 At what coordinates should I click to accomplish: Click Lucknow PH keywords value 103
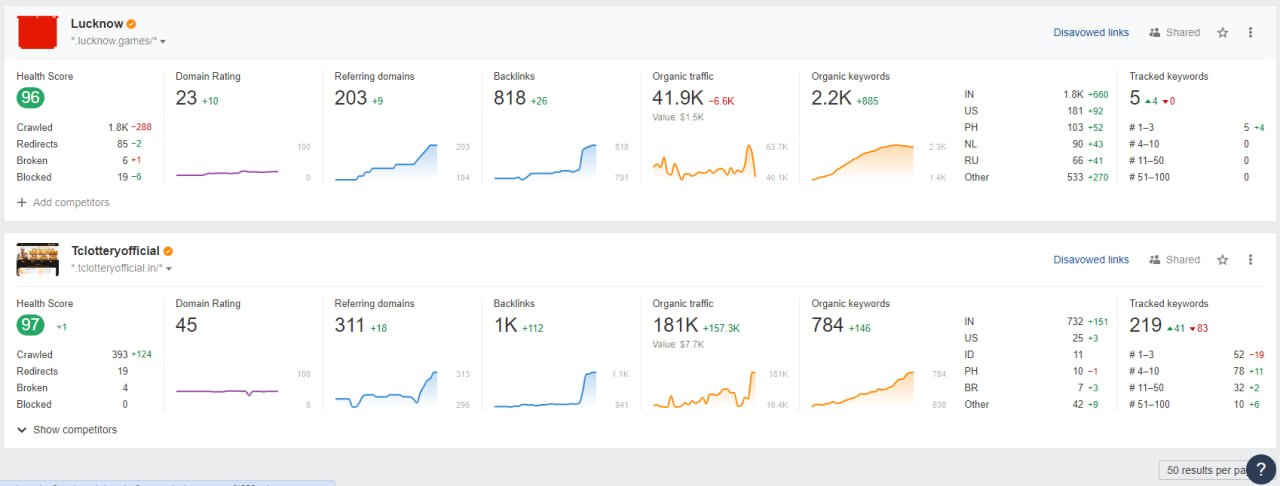[1076, 127]
